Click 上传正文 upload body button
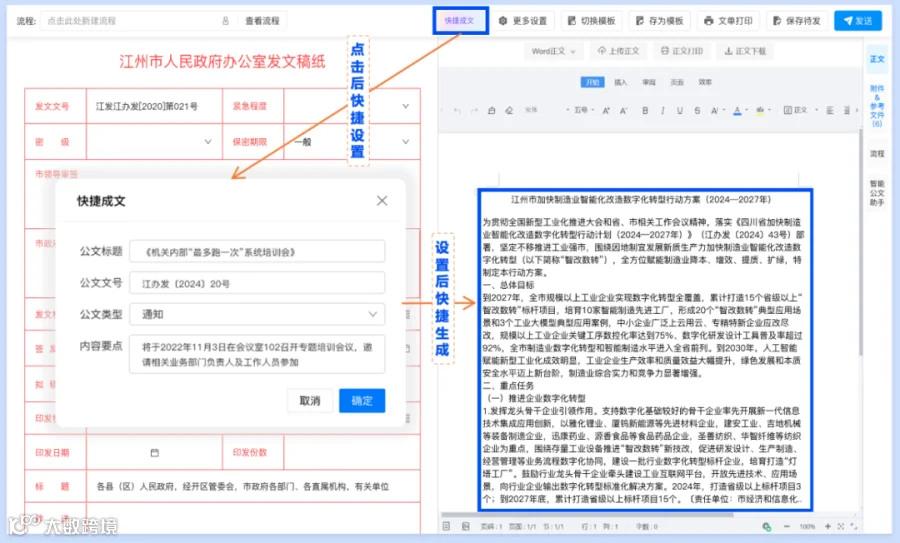The width and height of the screenshot is (900, 543). click(x=618, y=51)
